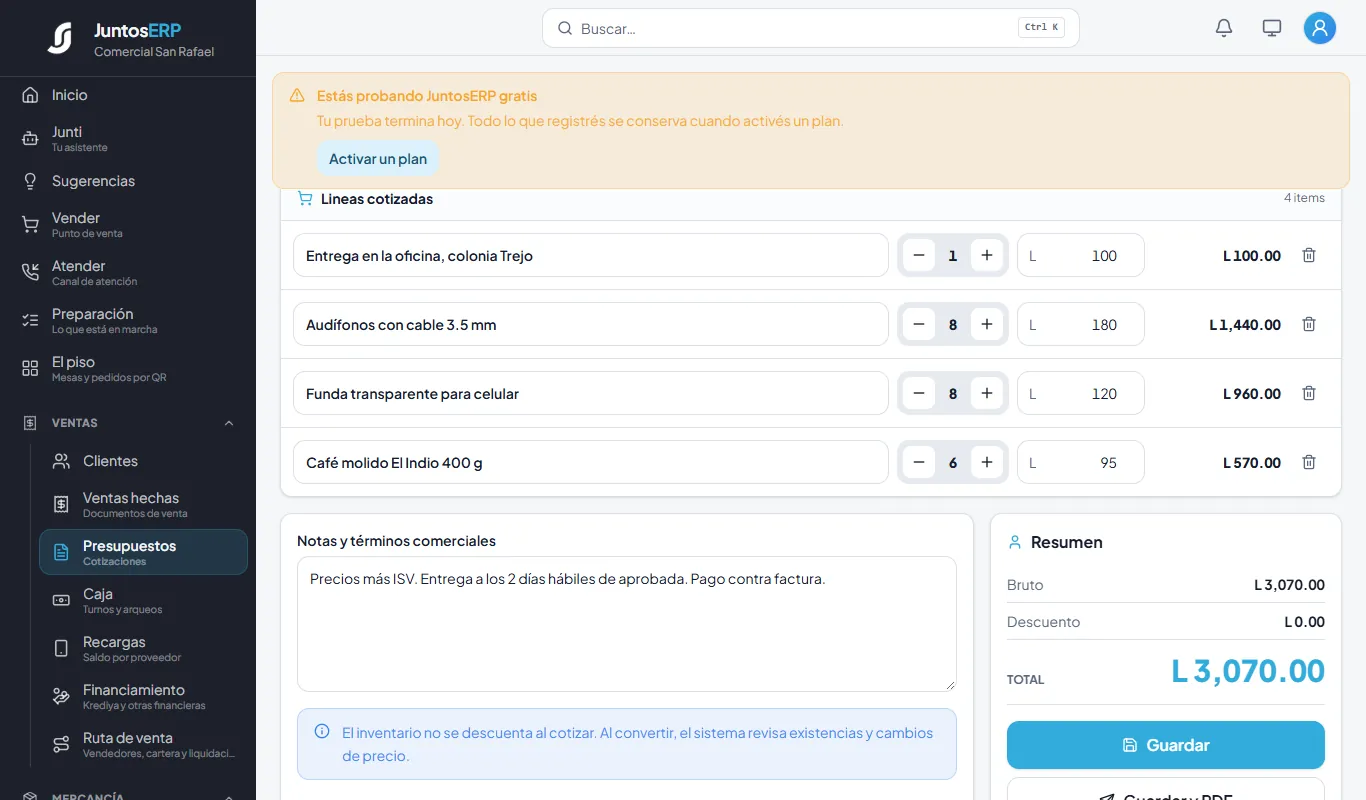Screen dimensions: 1366x800
Task: Open Junti assistant
Action: pyautogui.click(x=128, y=138)
